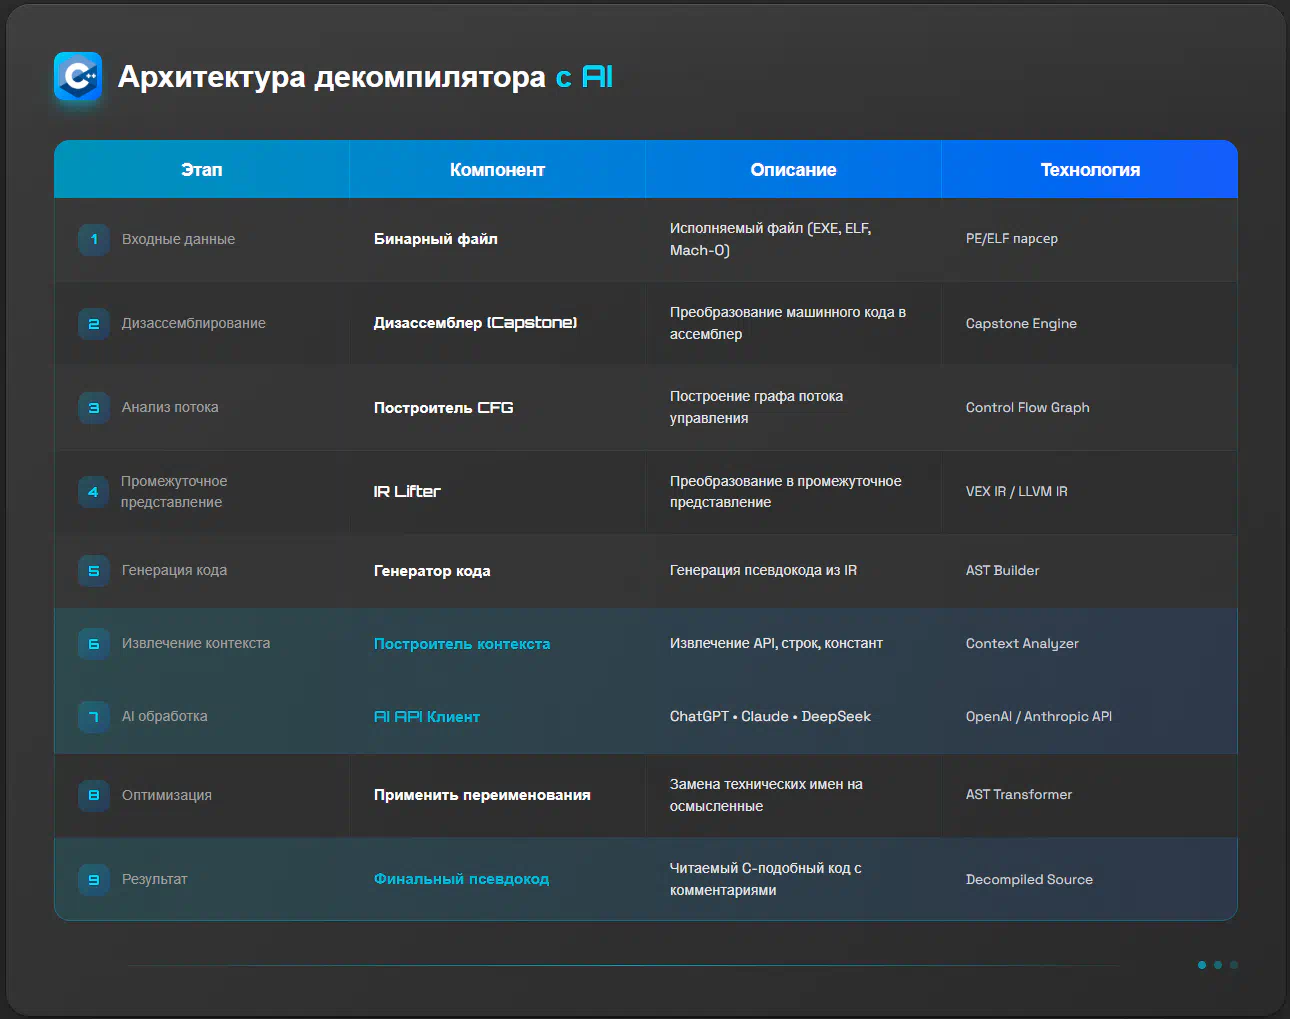
Task: Click the last pagination dot
Action: pos(1234,965)
